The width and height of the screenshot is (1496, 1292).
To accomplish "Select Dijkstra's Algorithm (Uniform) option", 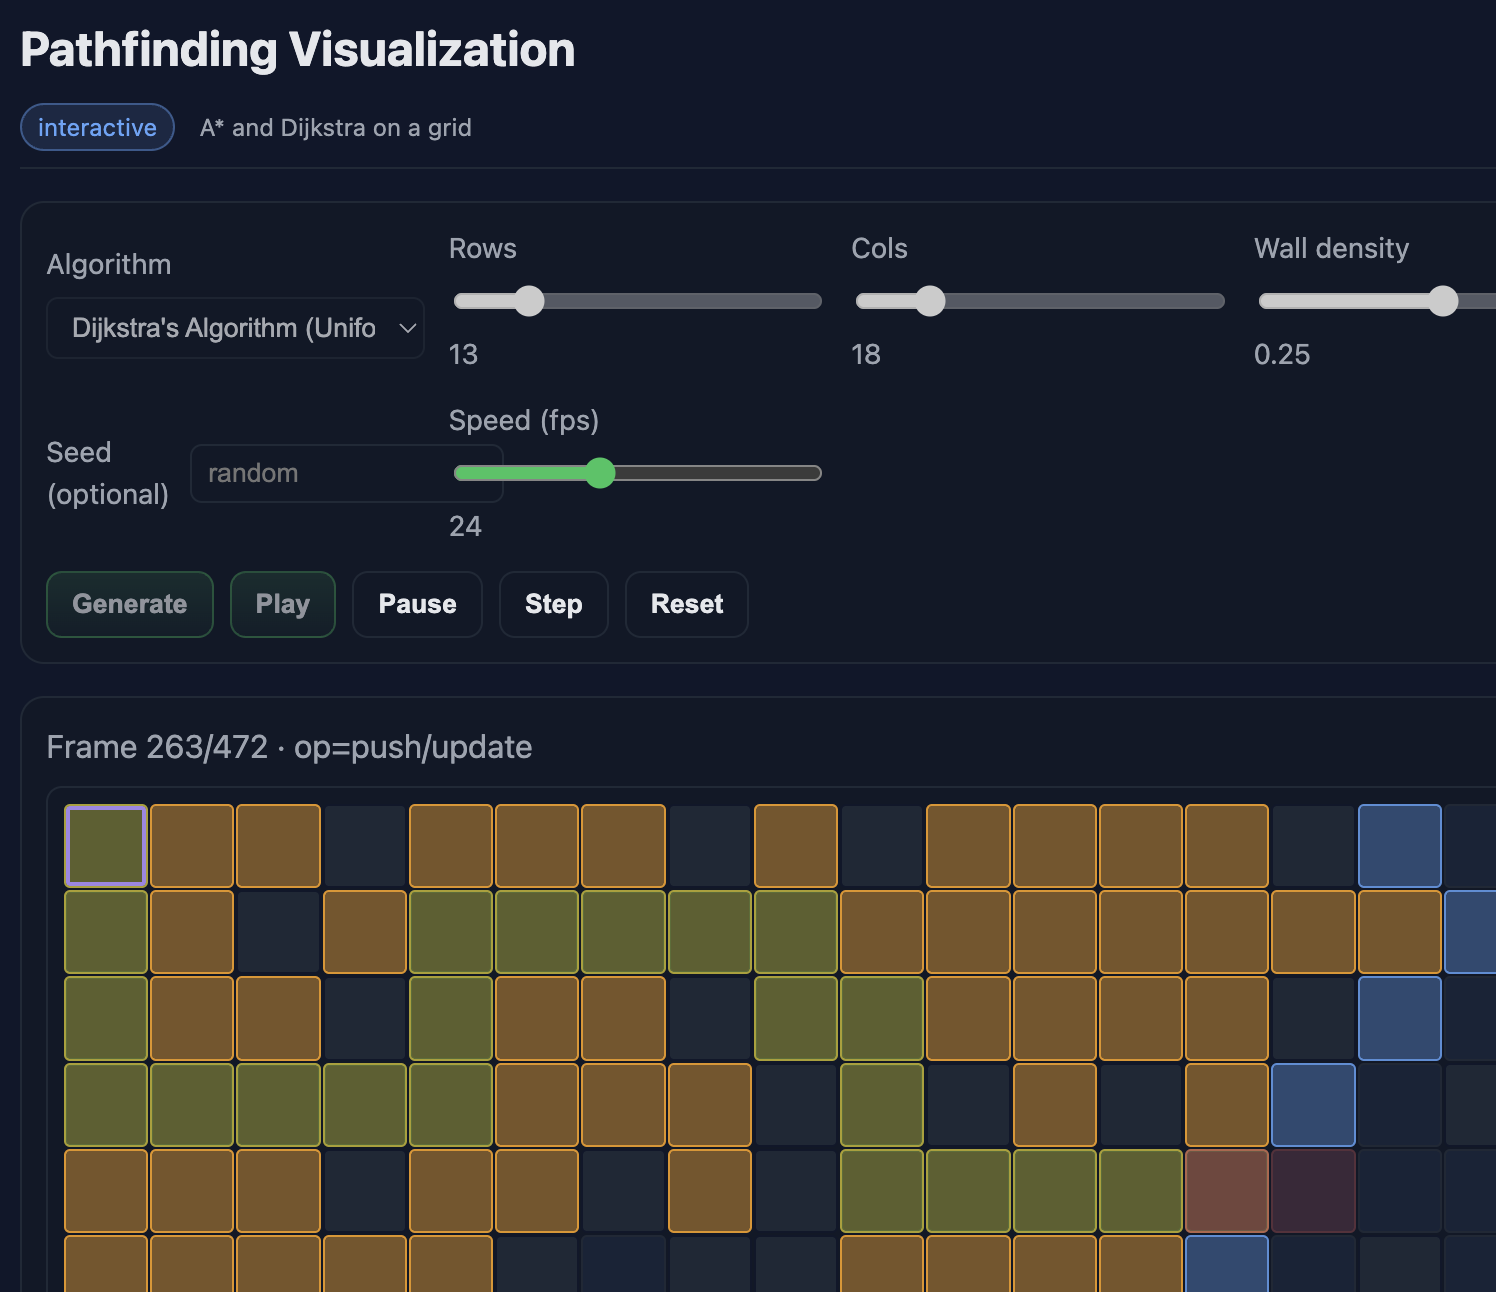I will (x=235, y=328).
